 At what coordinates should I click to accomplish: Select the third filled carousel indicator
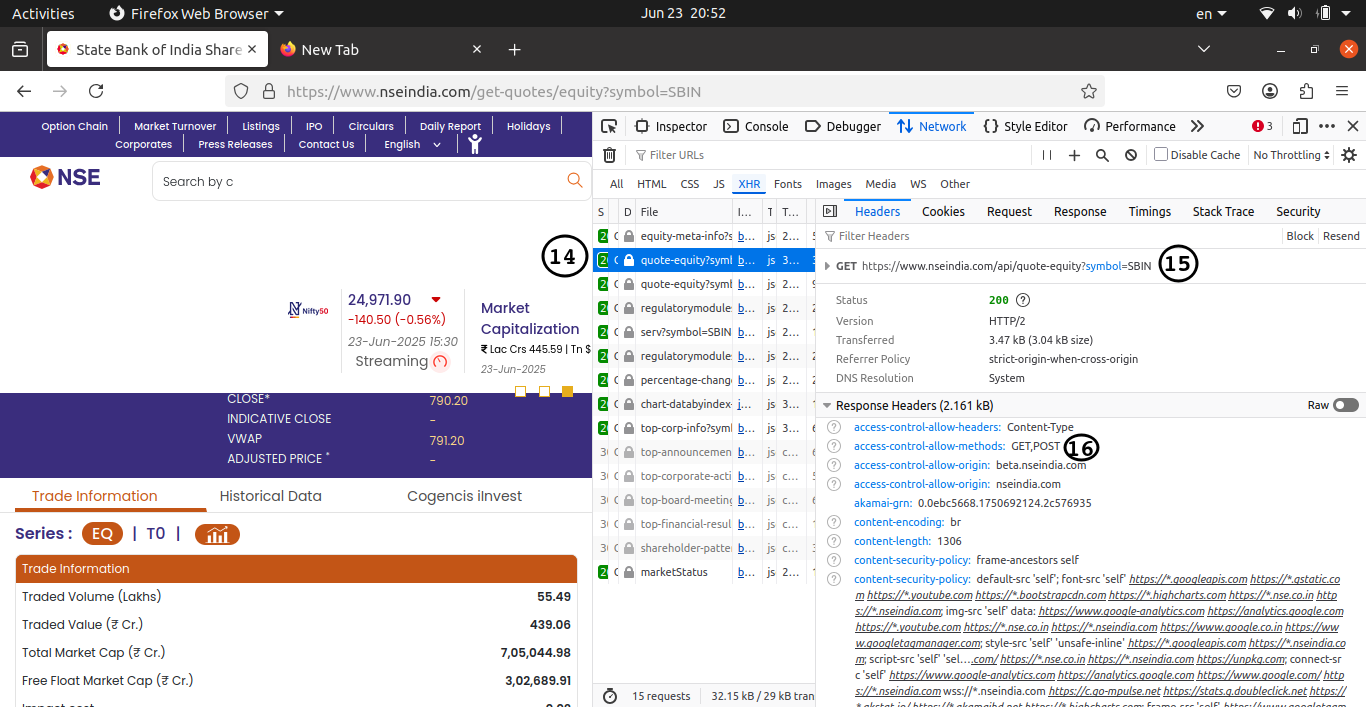point(568,391)
